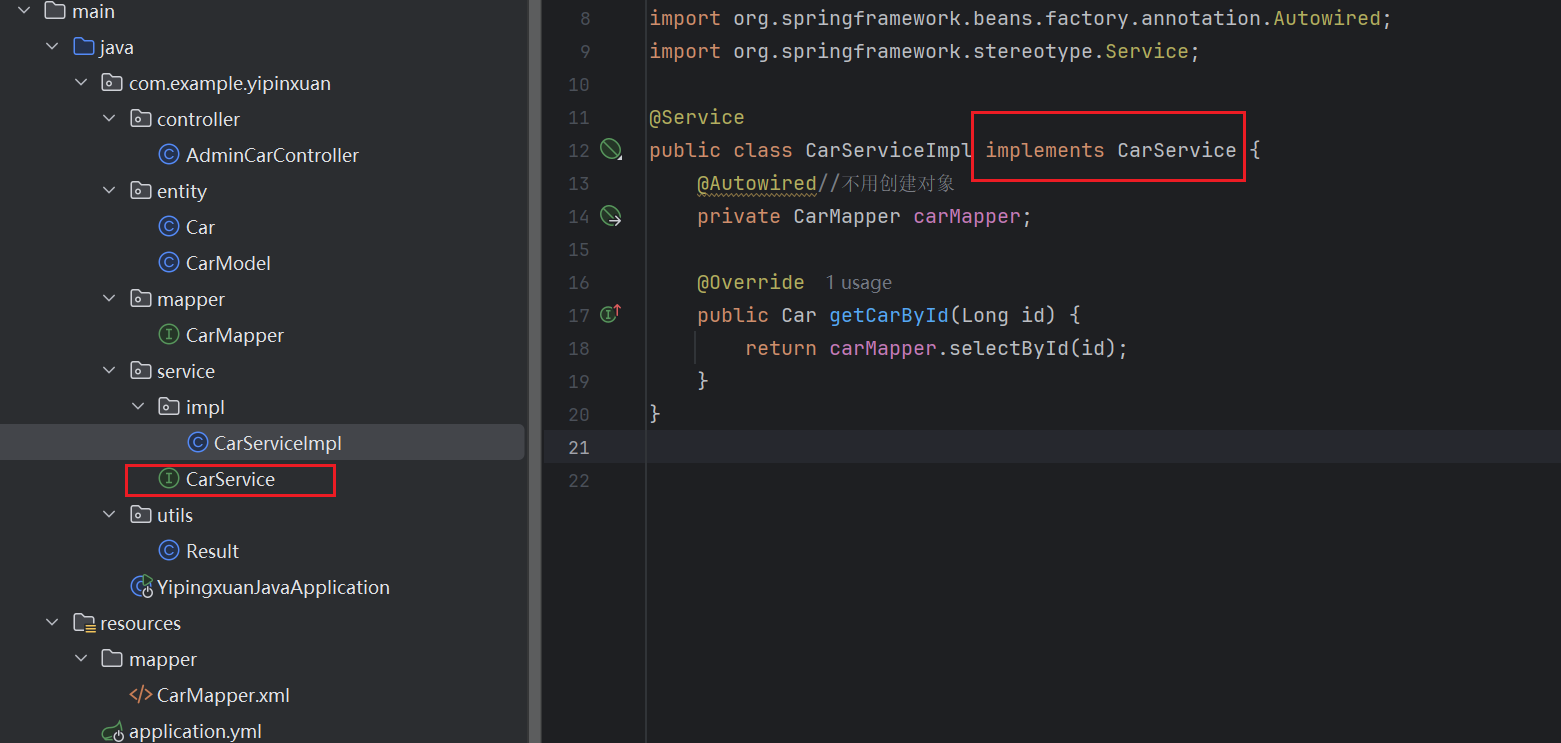Click CarService in the implements clause
This screenshot has height=743, width=1561.
[1177, 150]
